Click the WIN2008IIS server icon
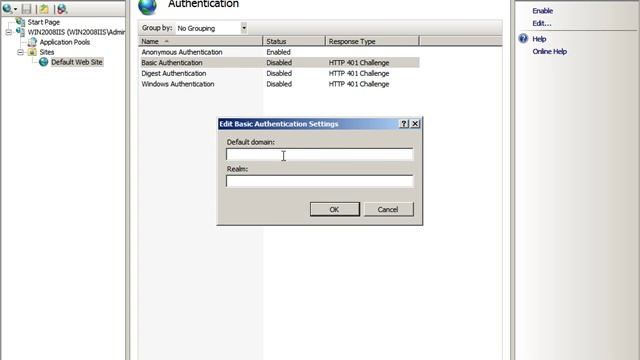Viewport: 640px width, 360px height. pos(20,32)
